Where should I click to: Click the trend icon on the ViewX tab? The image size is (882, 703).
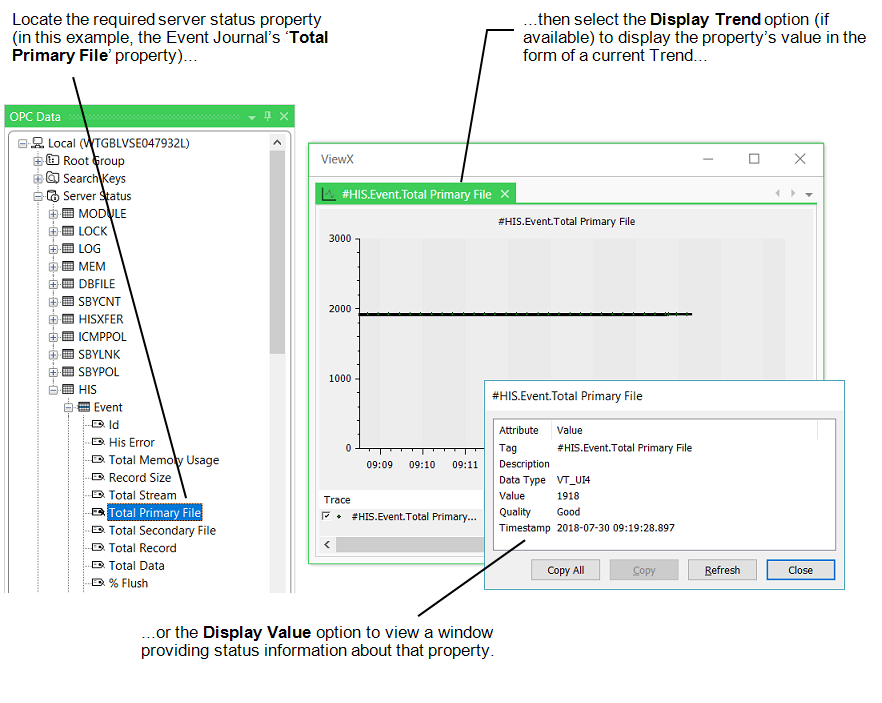pyautogui.click(x=328, y=195)
